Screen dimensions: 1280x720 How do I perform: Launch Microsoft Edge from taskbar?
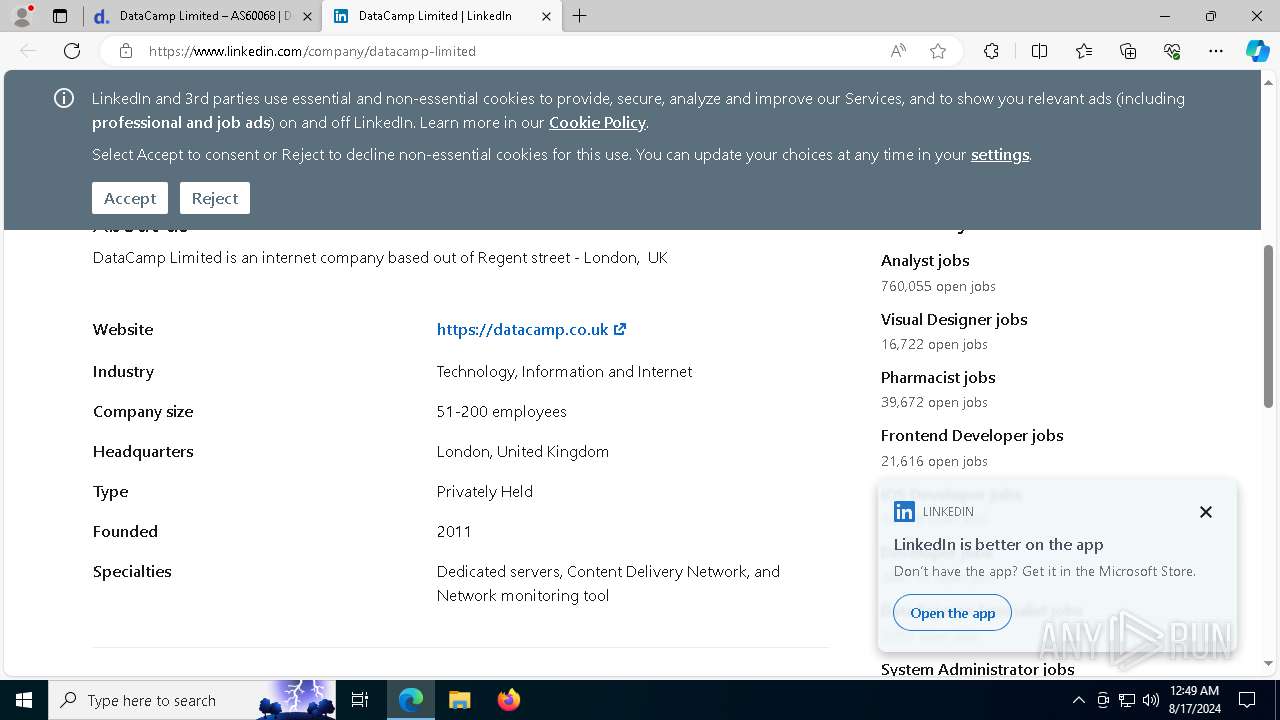point(411,700)
